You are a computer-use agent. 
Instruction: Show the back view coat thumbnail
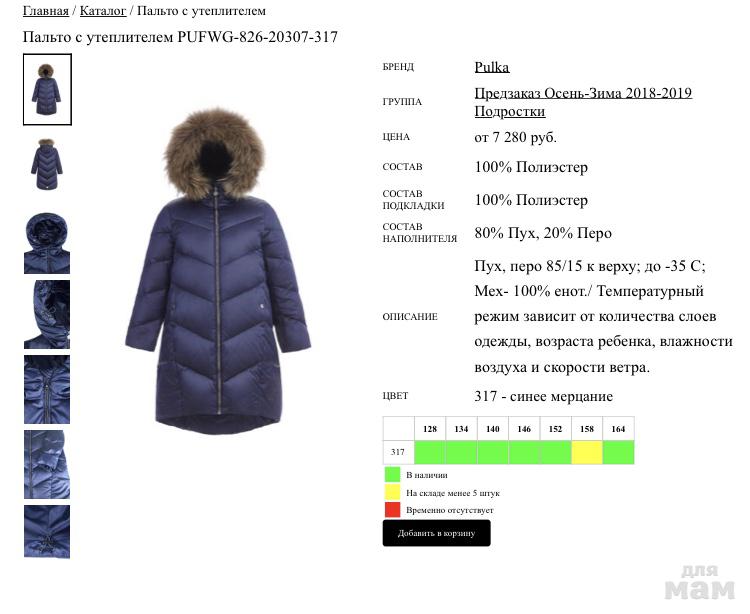pyautogui.click(x=47, y=164)
